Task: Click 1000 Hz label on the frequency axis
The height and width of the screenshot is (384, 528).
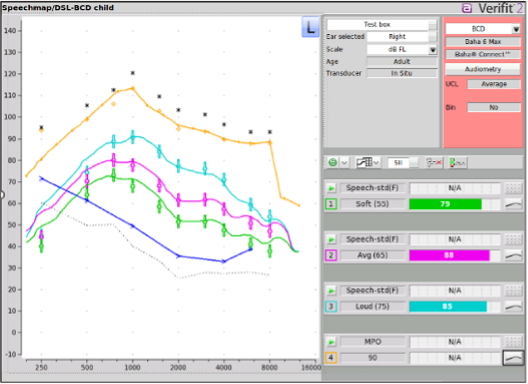Action: 132,367
